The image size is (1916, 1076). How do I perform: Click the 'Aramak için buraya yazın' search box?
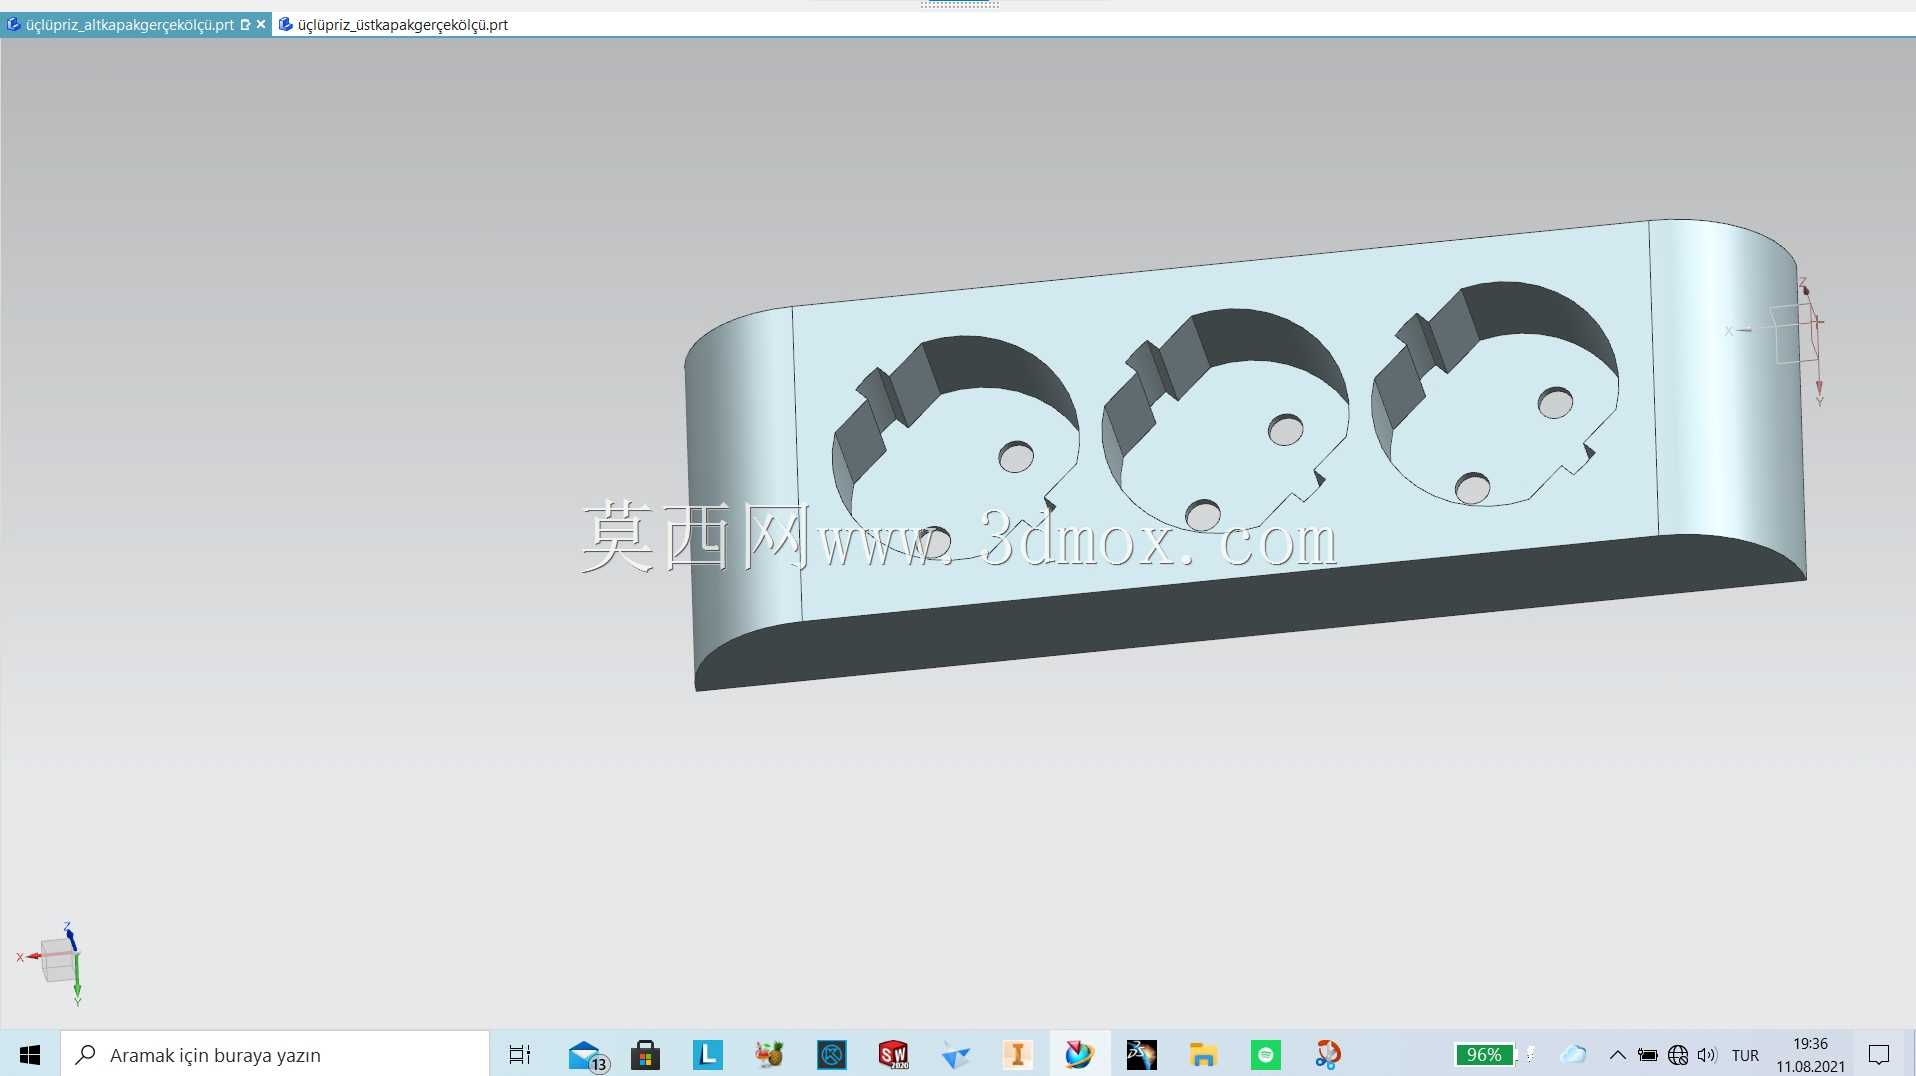pyautogui.click(x=275, y=1054)
